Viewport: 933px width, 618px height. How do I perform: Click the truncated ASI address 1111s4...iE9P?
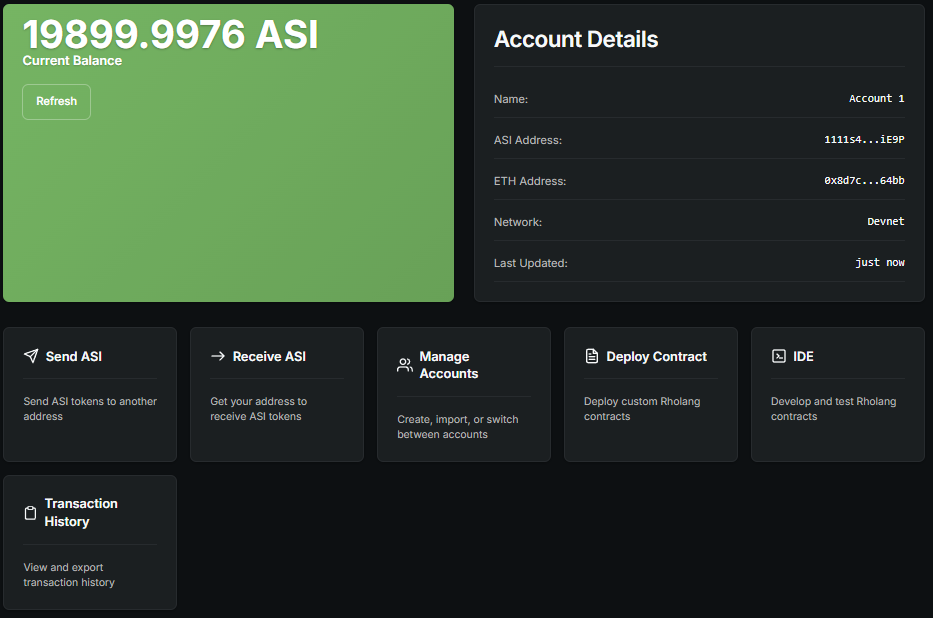click(x=864, y=140)
